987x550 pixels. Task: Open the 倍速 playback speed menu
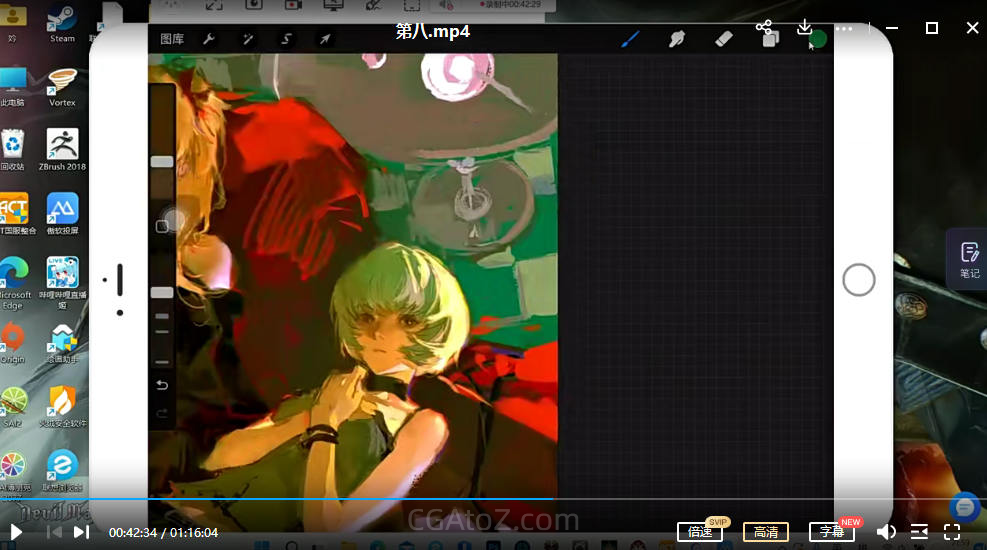tap(700, 532)
